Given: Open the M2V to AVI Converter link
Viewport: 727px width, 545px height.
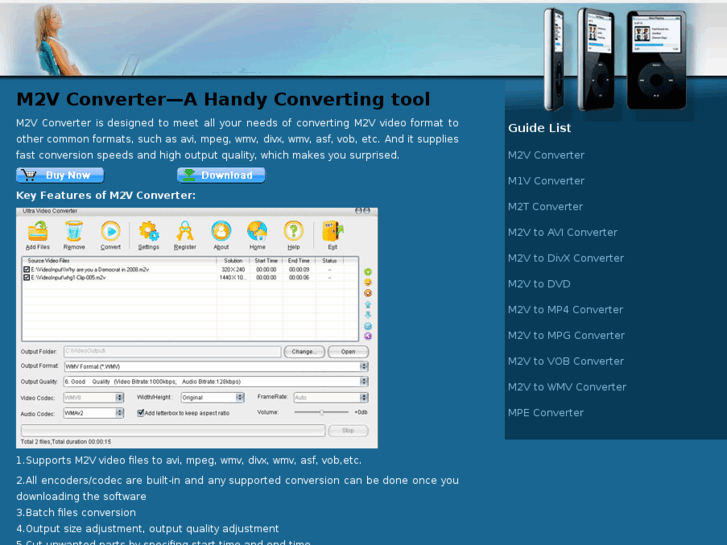Looking at the screenshot, I should pyautogui.click(x=562, y=232).
